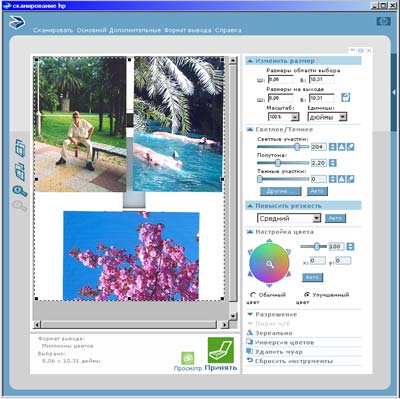This screenshot has height=399, width=400.
Task: Open the Масштаб 100% dropdown
Action: [284, 117]
